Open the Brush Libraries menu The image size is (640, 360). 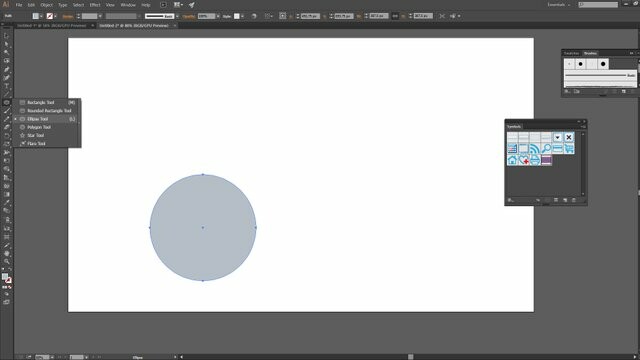click(x=567, y=91)
